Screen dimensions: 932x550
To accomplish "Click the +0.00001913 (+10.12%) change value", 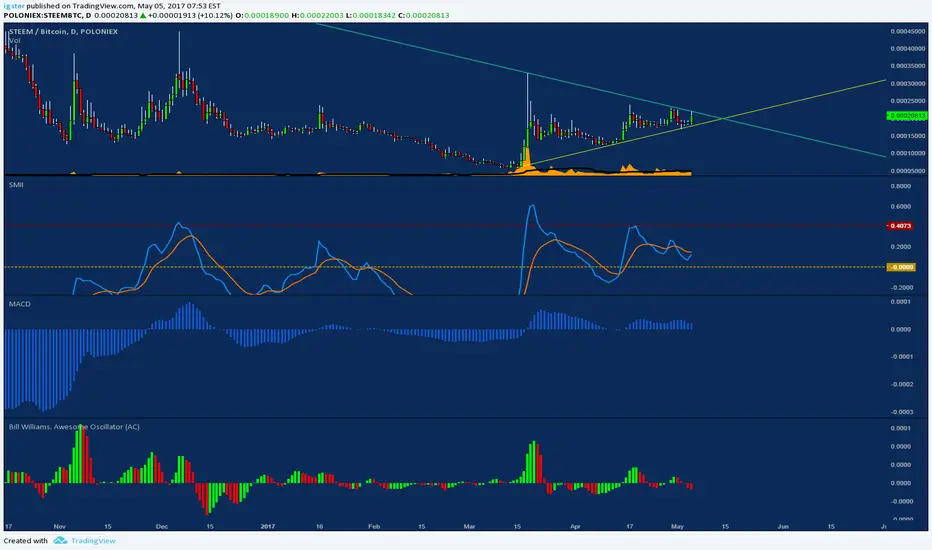I will click(190, 15).
